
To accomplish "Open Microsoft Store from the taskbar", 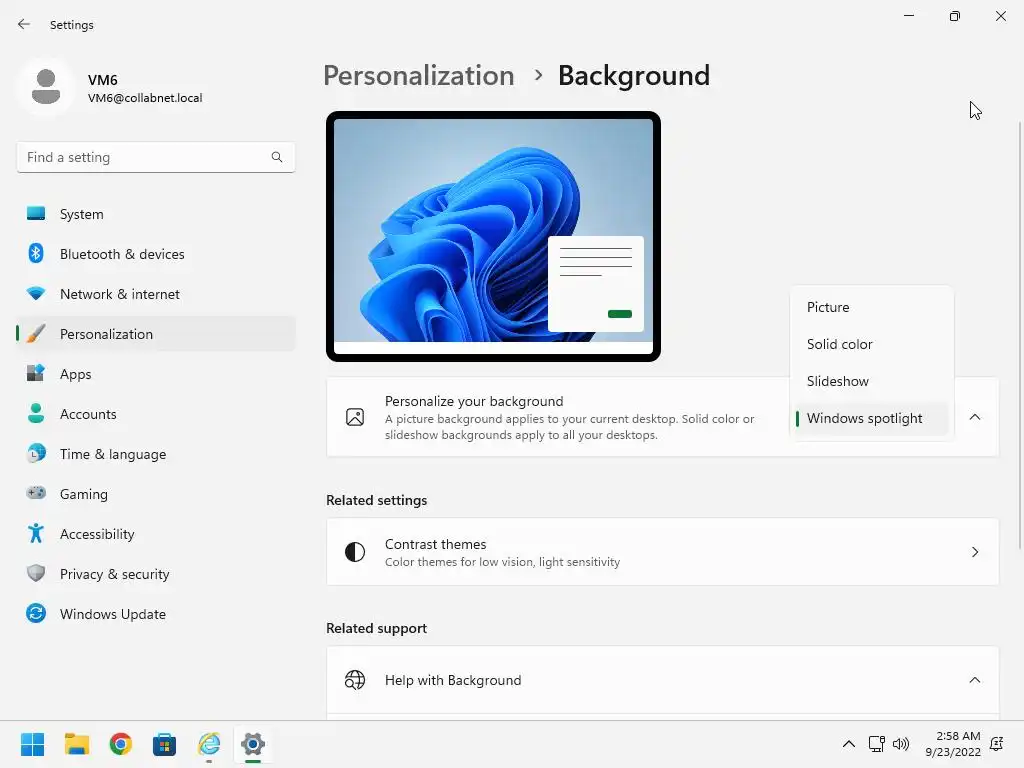I will 165,744.
